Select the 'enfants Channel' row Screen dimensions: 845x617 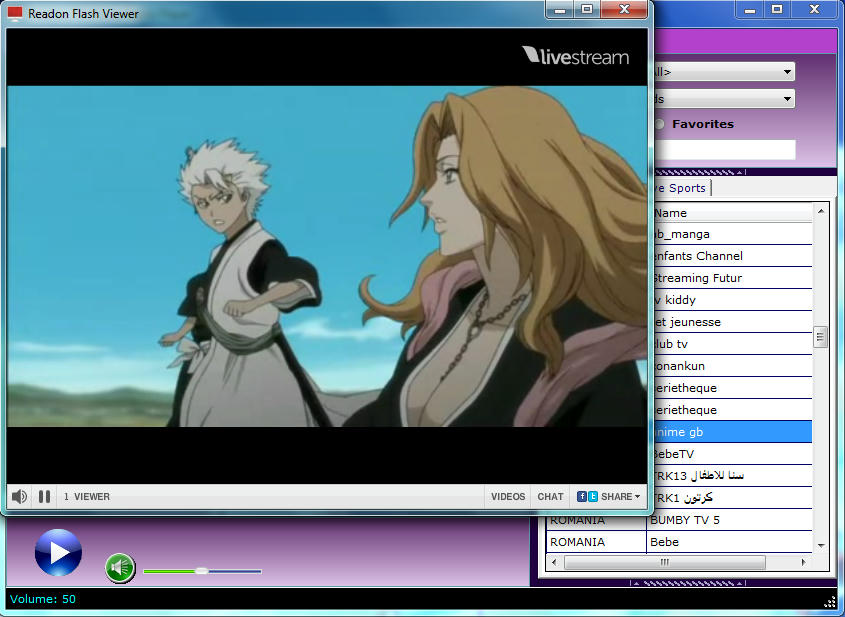tap(731, 256)
